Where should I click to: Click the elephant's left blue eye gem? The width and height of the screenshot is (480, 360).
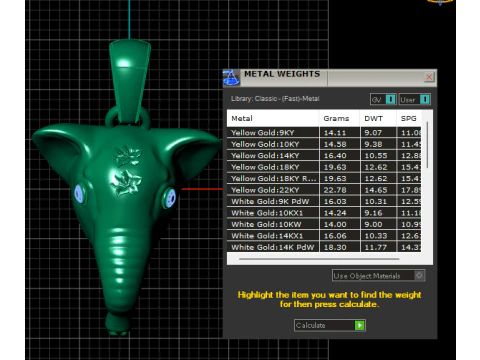pyautogui.click(x=79, y=193)
